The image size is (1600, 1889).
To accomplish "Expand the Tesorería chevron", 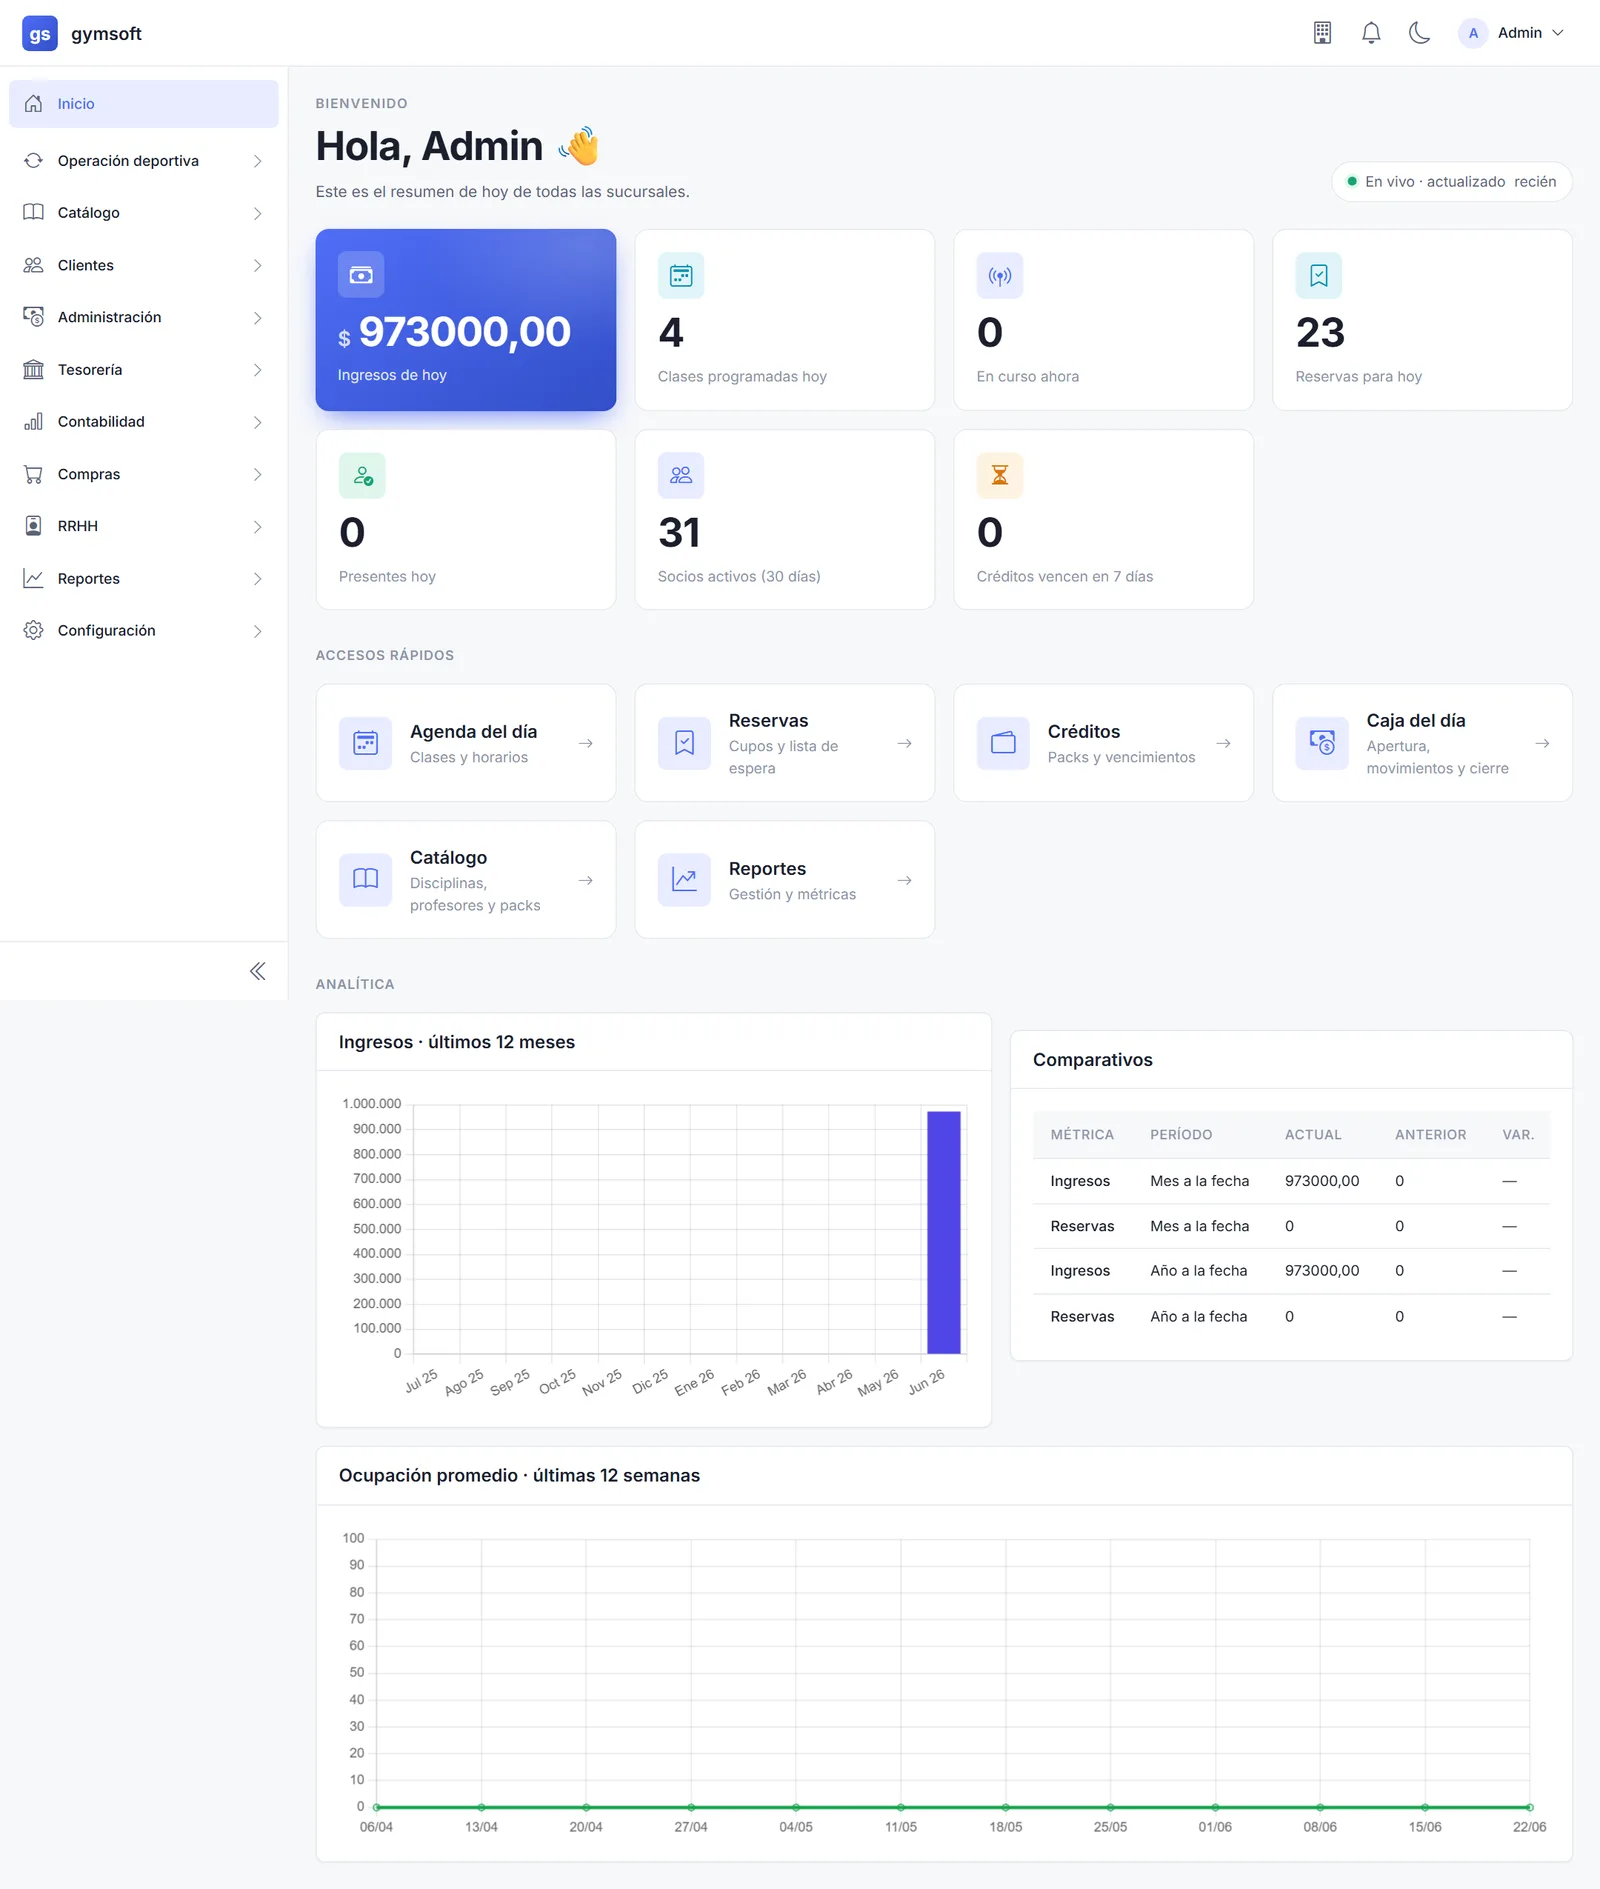I will point(257,370).
